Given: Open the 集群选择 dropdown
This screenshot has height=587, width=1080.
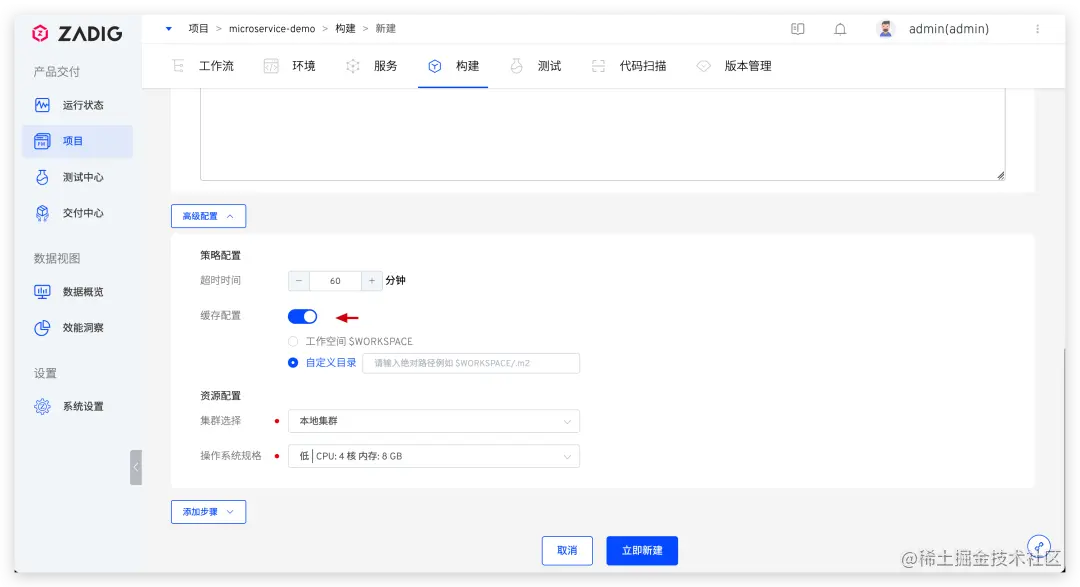Looking at the screenshot, I should (x=434, y=421).
